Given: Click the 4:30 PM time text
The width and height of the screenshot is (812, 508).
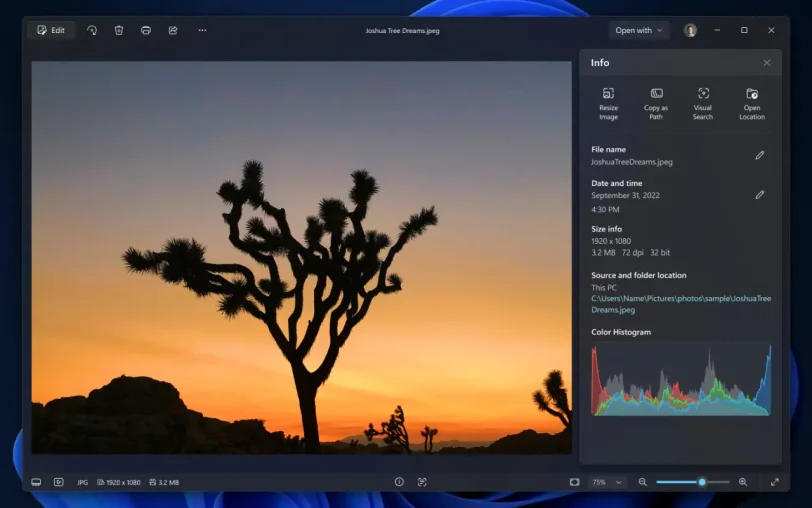Looking at the screenshot, I should coord(605,209).
